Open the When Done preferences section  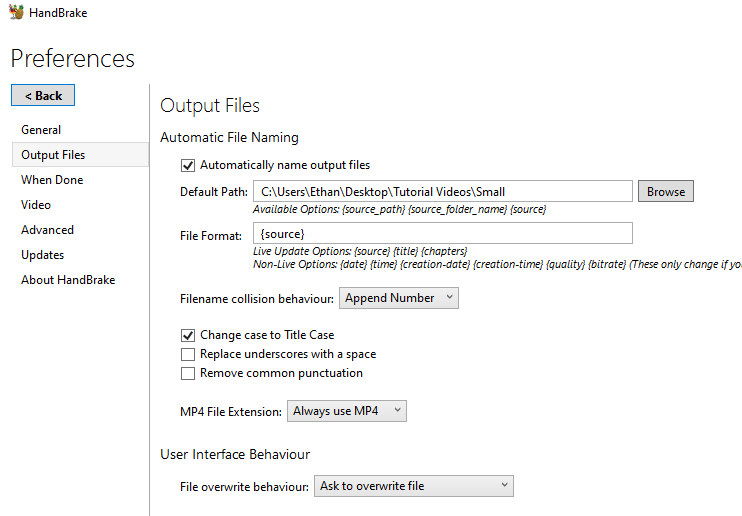(52, 180)
